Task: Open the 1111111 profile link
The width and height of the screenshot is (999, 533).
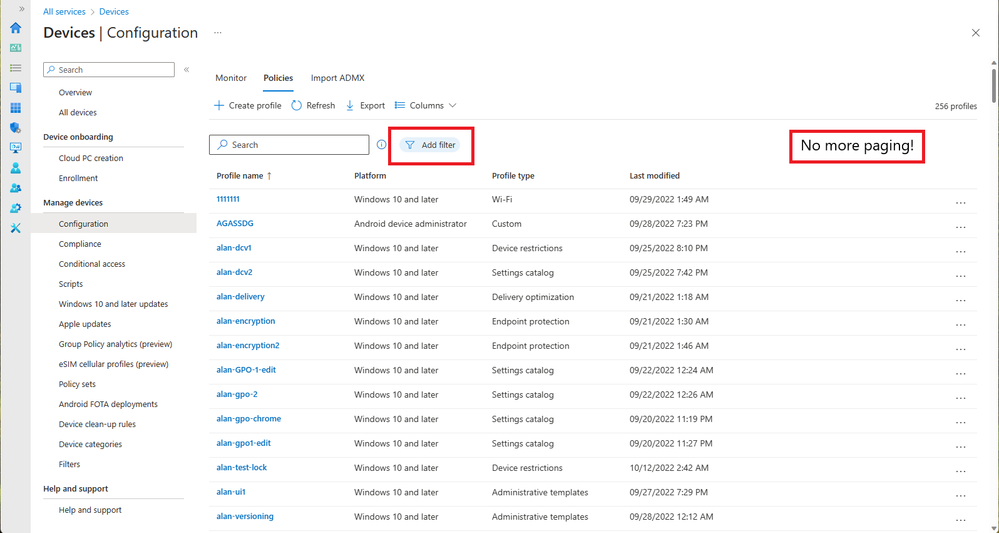Action: pyautogui.click(x=228, y=199)
